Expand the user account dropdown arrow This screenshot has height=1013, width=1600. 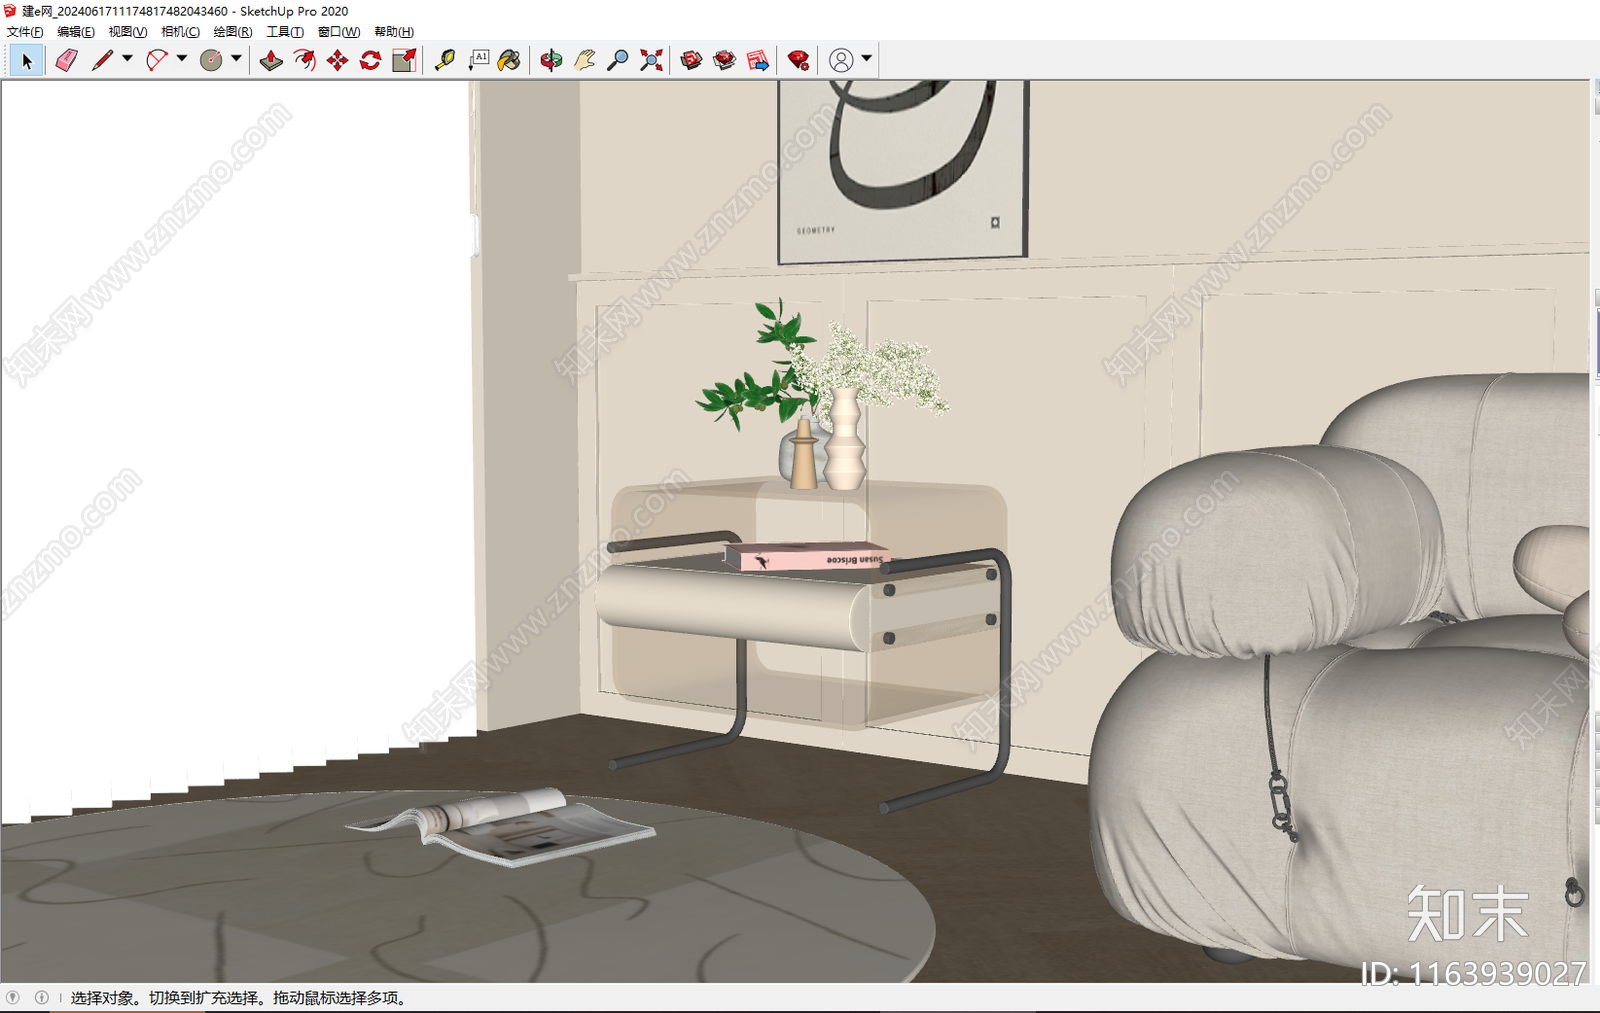click(x=867, y=59)
